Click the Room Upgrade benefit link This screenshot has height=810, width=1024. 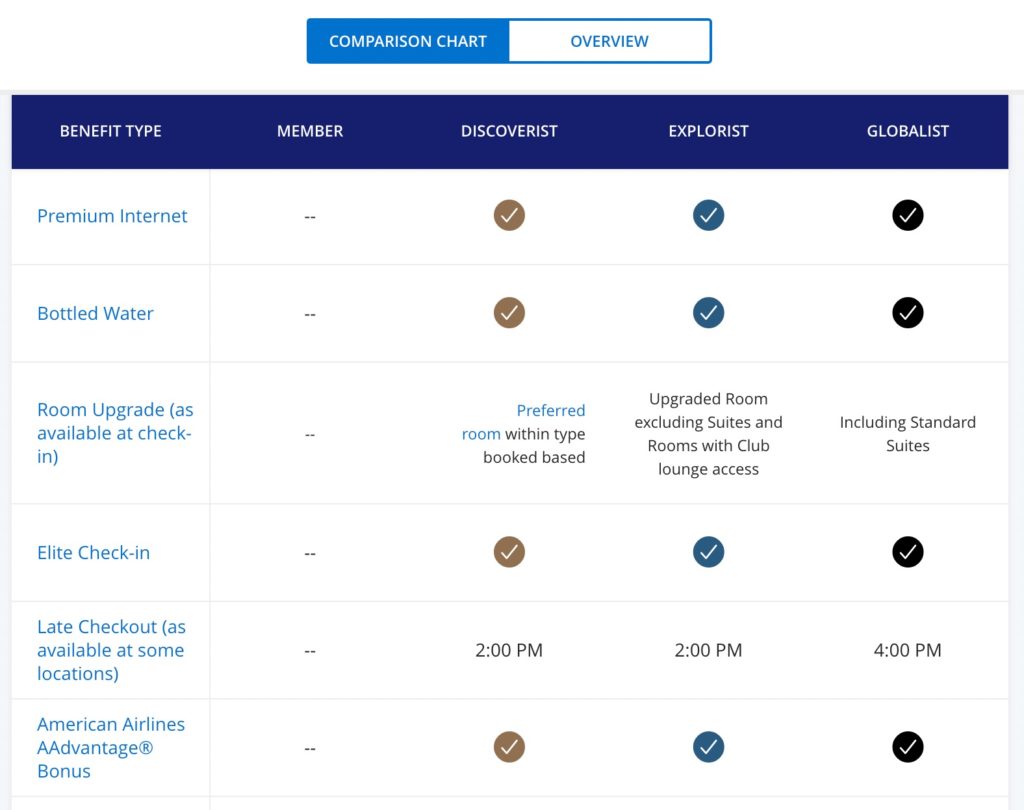(x=114, y=433)
